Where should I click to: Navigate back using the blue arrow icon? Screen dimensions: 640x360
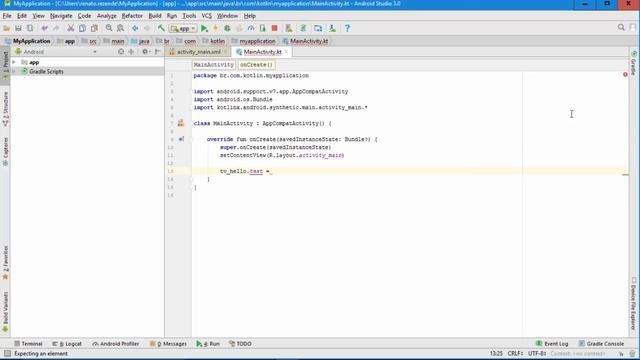point(135,28)
